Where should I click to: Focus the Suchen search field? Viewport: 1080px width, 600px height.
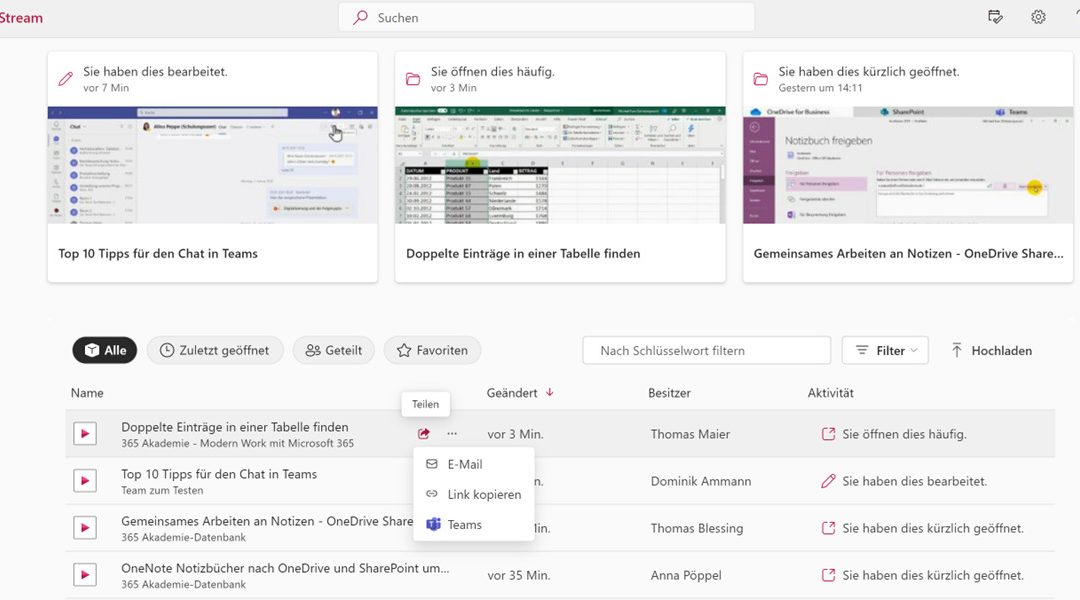coord(546,17)
